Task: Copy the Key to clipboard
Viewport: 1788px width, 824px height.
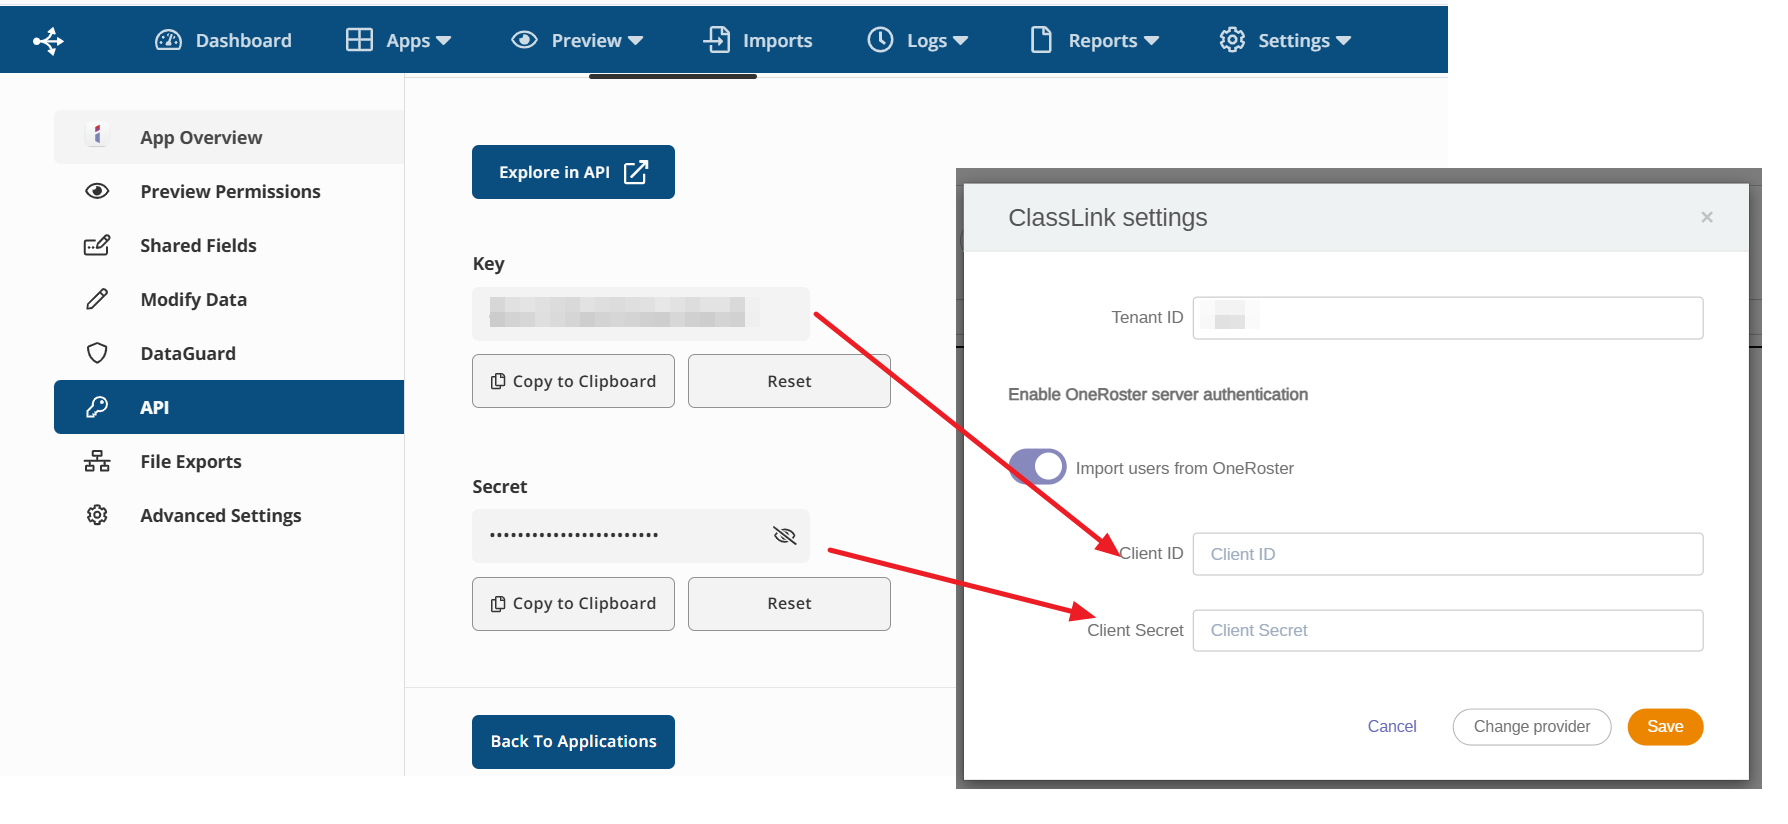Action: click(573, 381)
